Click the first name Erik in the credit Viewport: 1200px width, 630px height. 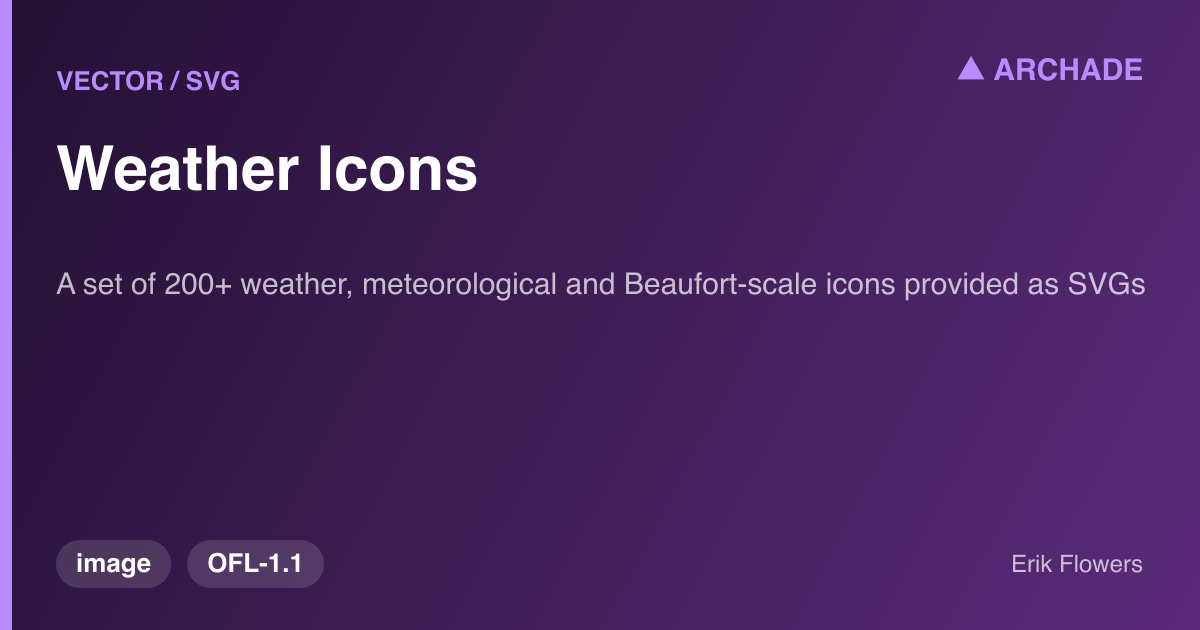pyautogui.click(x=1033, y=564)
